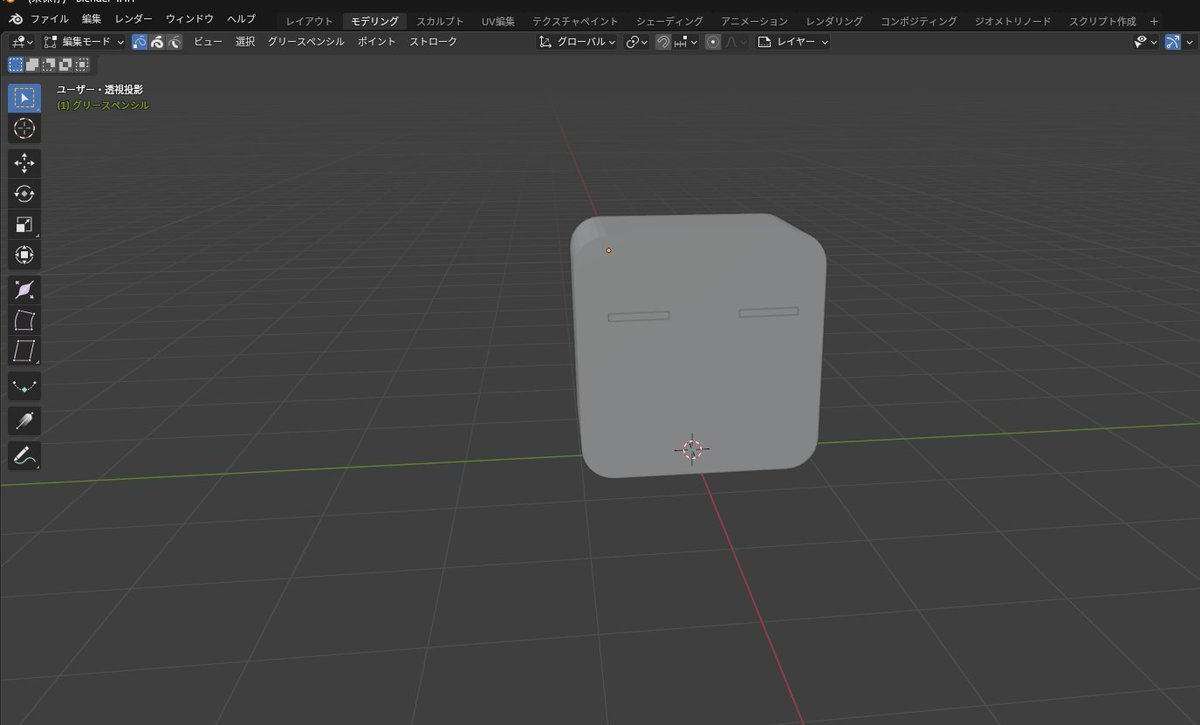Switch to the スクリプト作成 workspace tab
The image size is (1200, 725).
point(1102,21)
